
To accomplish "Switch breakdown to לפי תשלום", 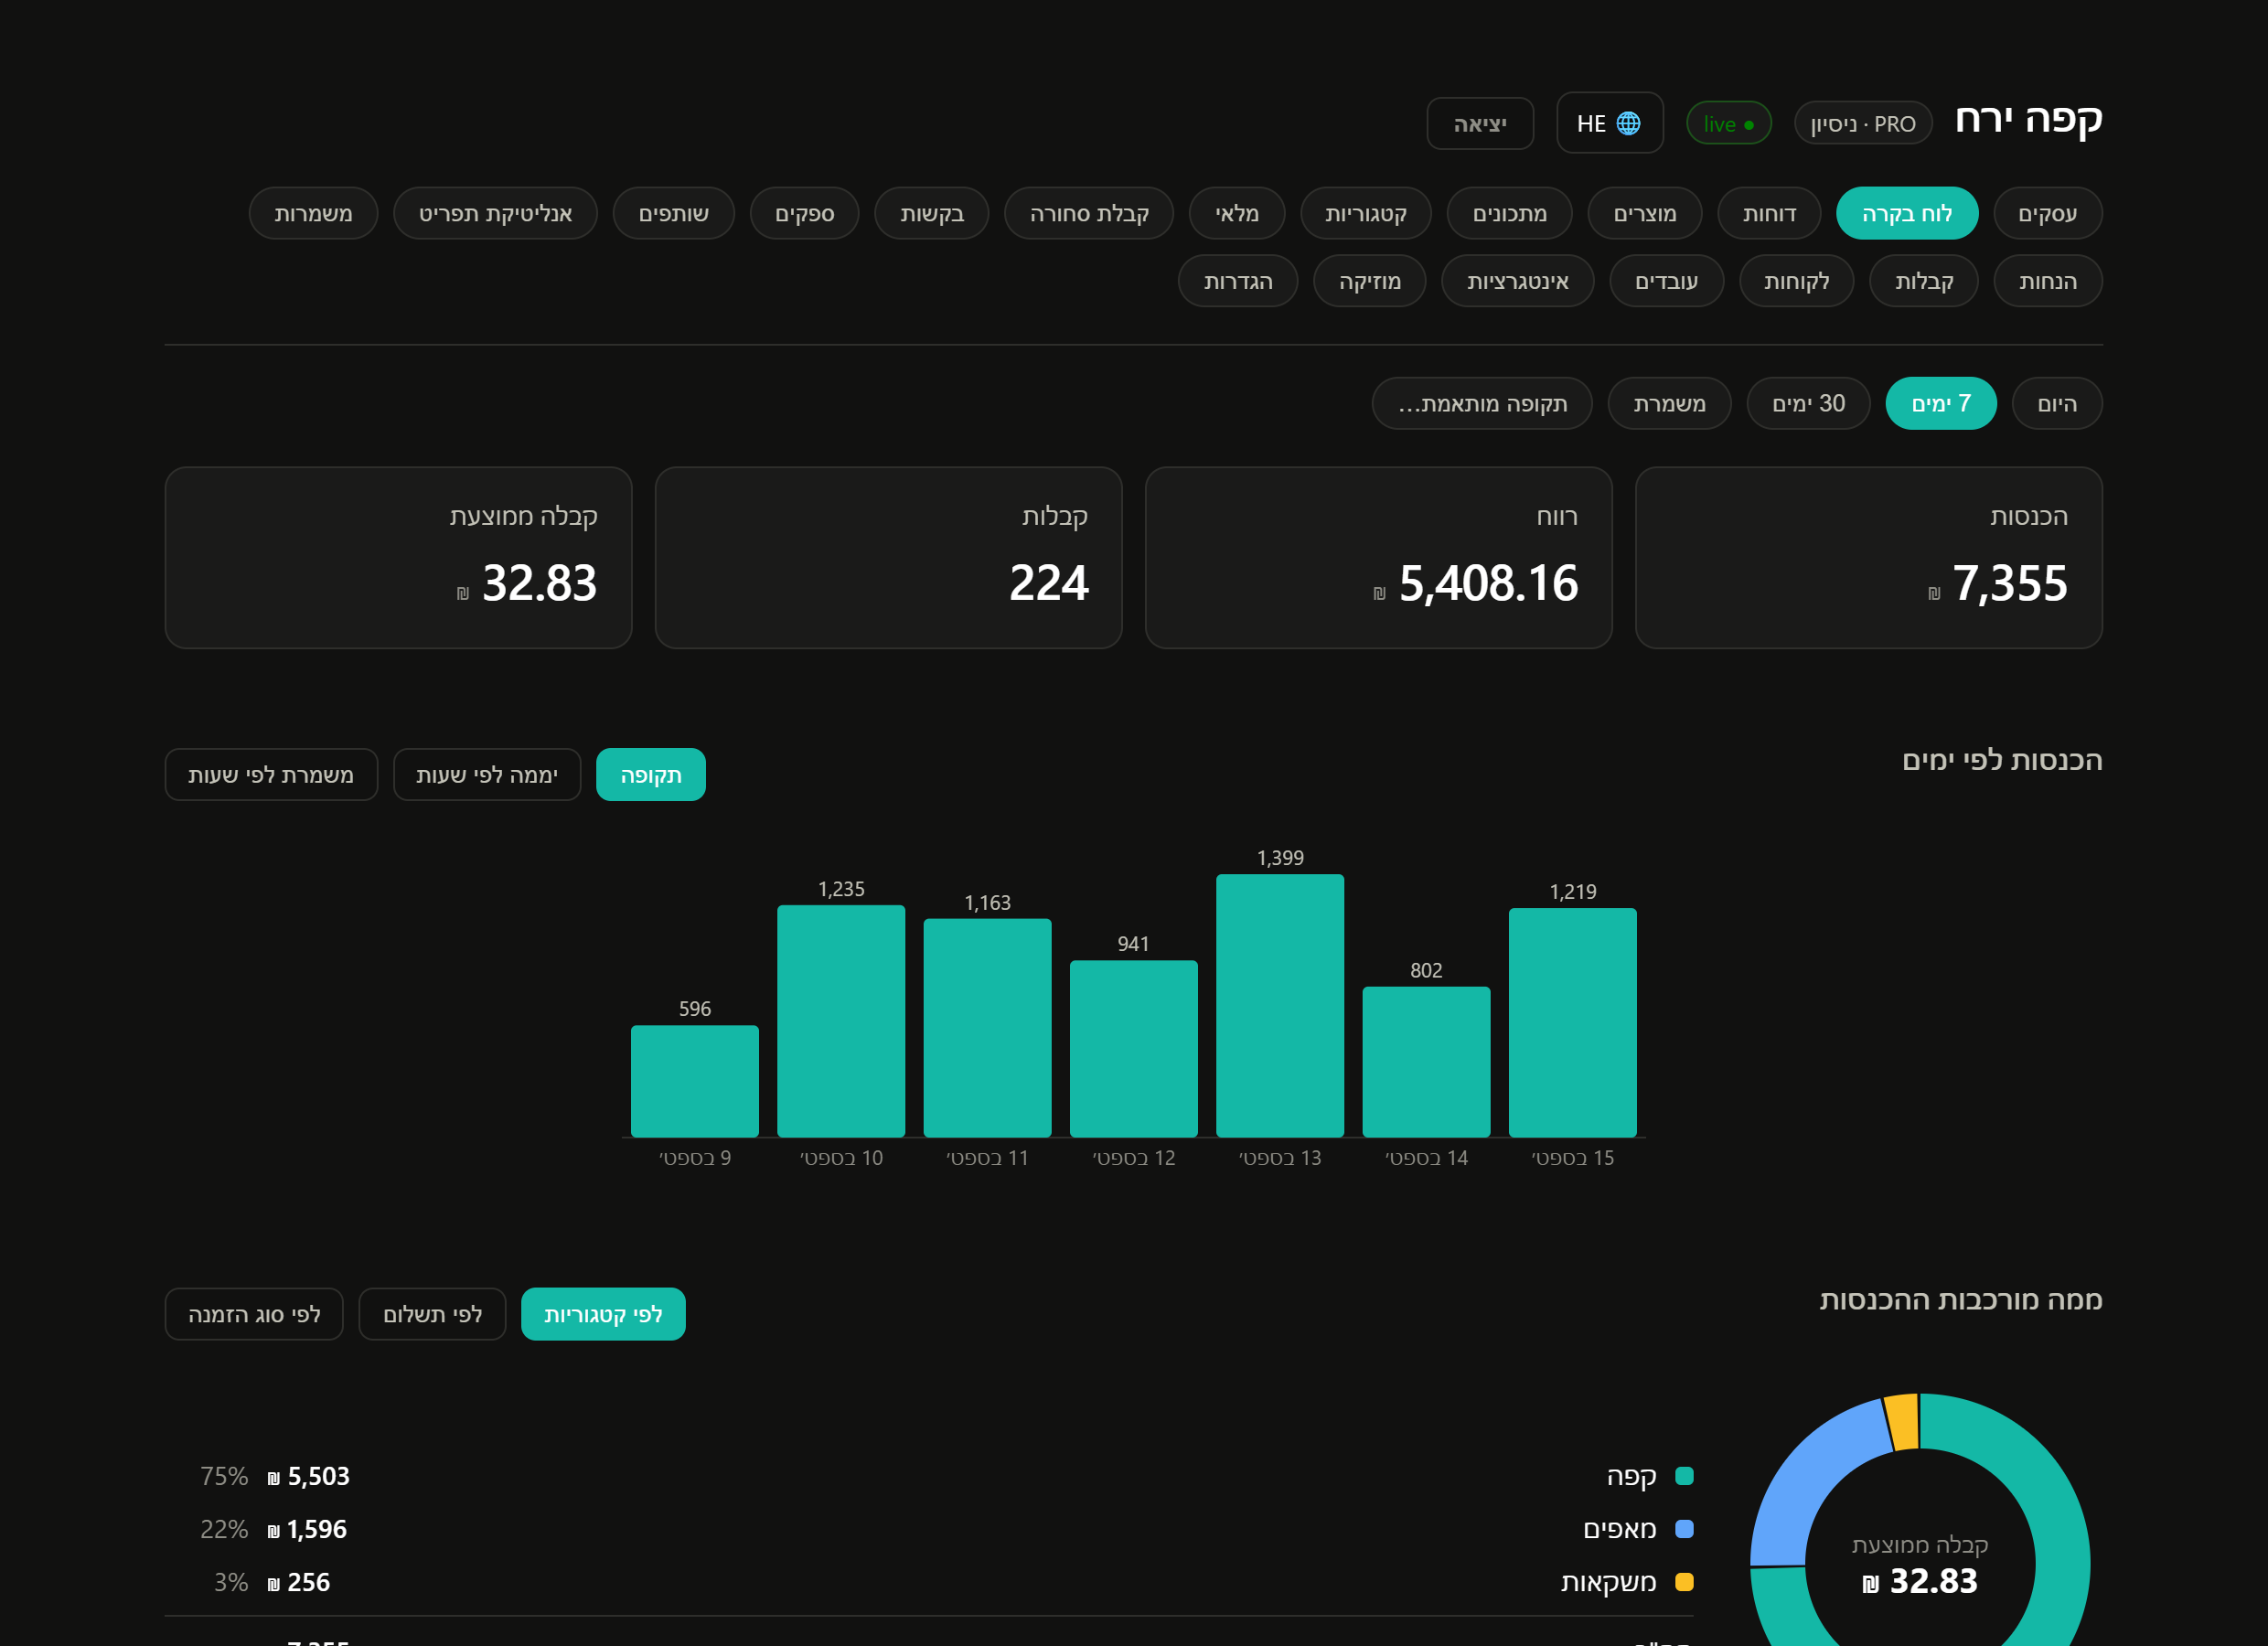I will pos(433,1314).
